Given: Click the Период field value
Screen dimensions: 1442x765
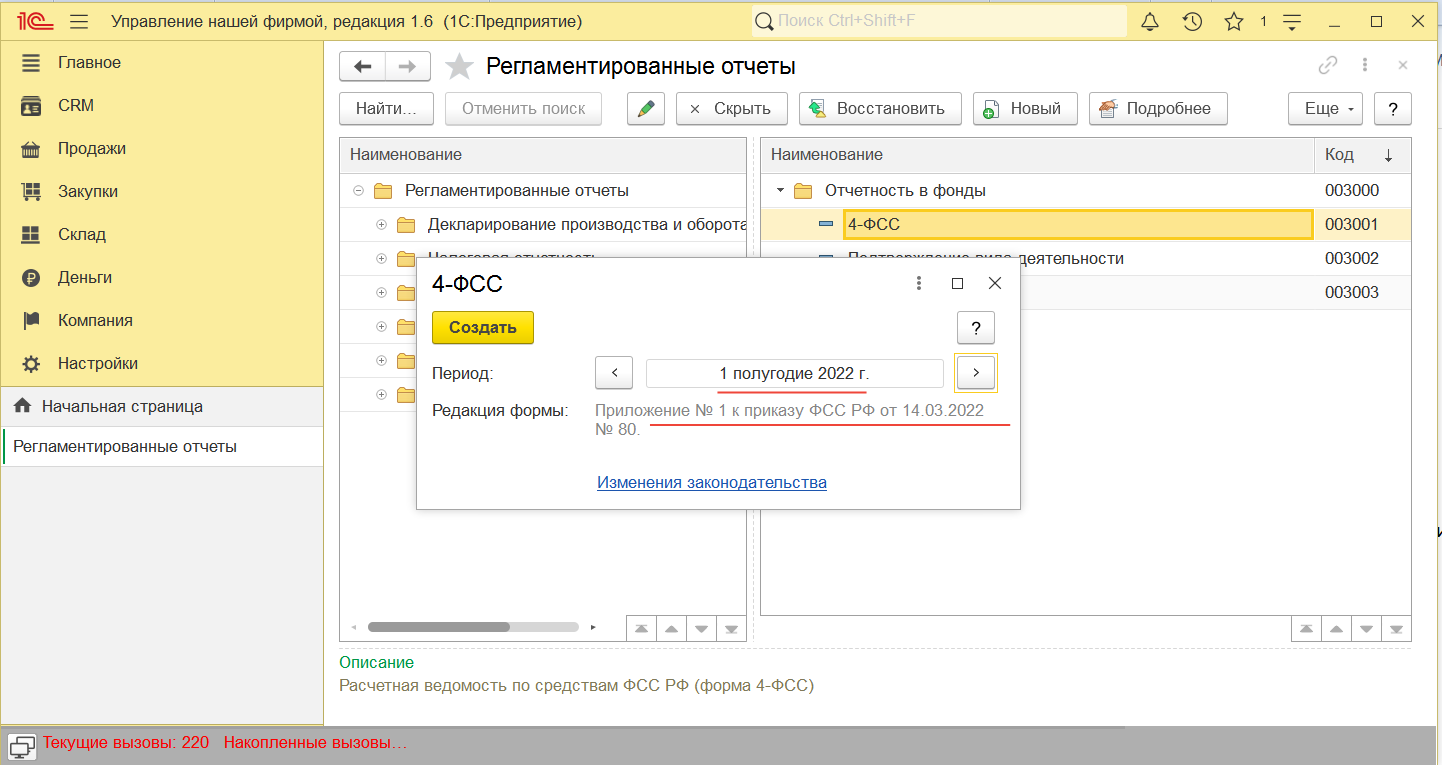Looking at the screenshot, I should pyautogui.click(x=795, y=374).
